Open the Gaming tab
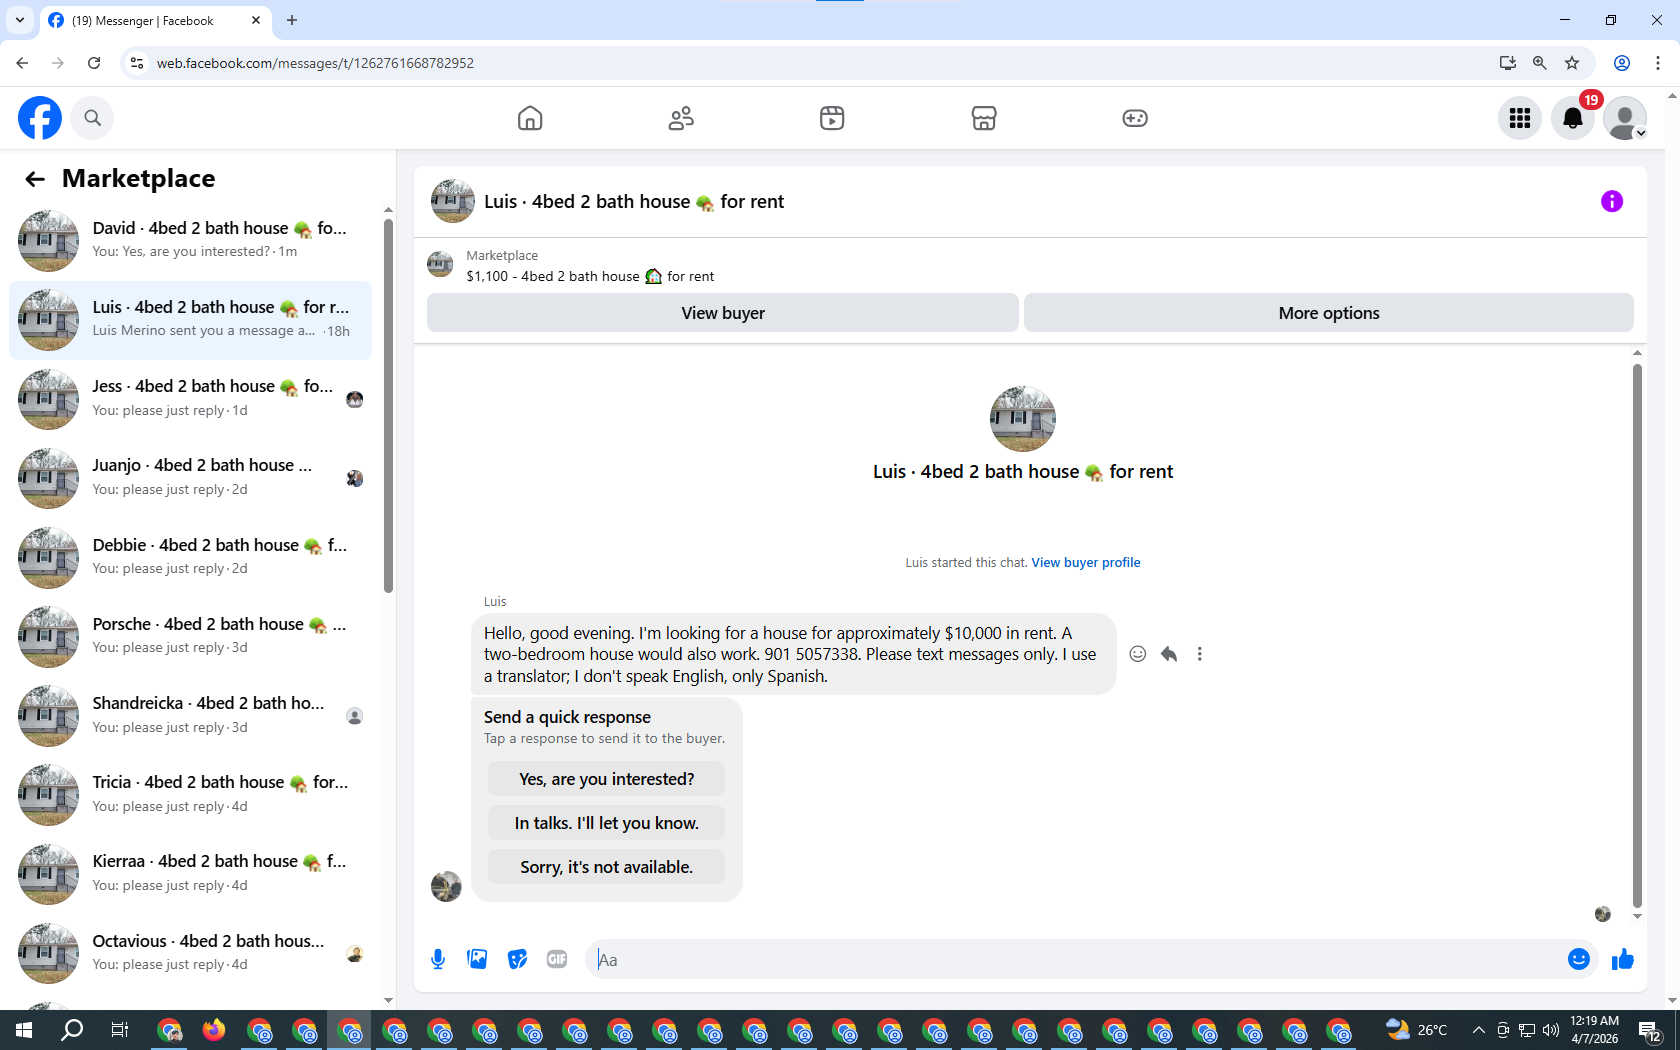The image size is (1680, 1050). point(1135,118)
